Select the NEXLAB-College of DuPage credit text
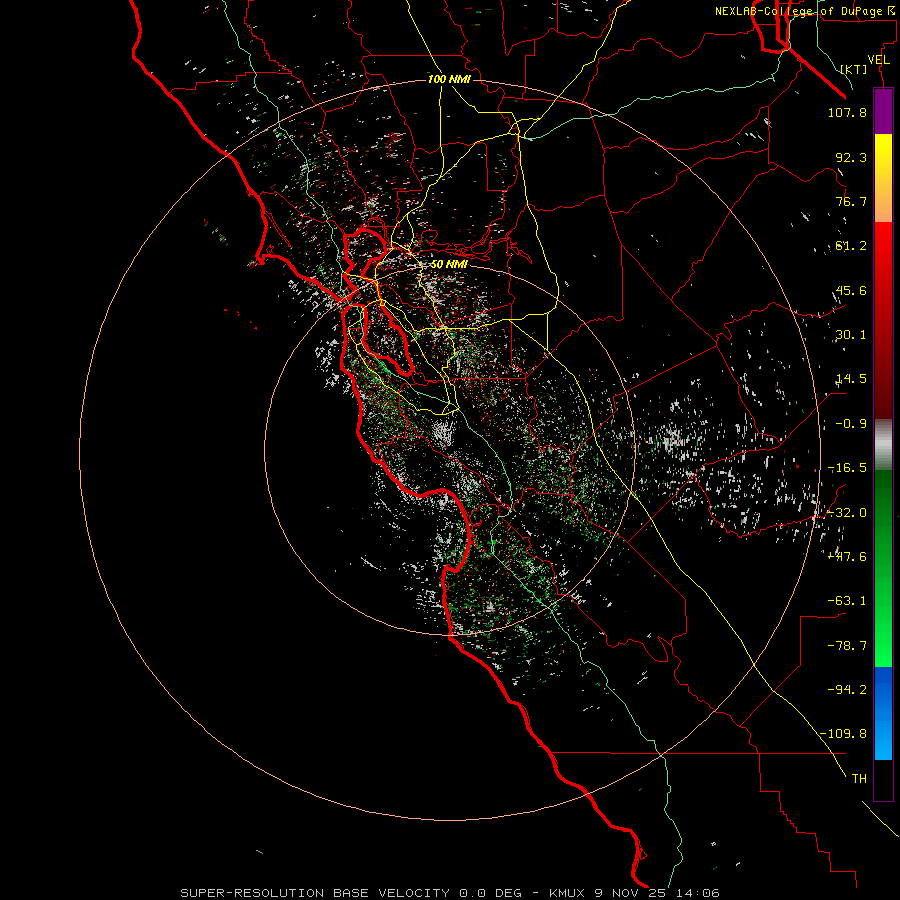The width and height of the screenshot is (900, 900). [x=804, y=11]
